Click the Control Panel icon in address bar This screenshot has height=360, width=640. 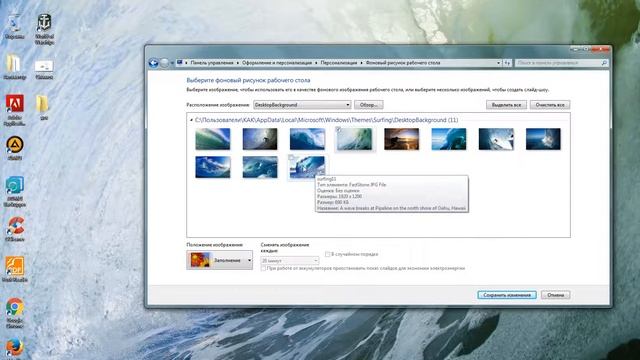[180, 62]
